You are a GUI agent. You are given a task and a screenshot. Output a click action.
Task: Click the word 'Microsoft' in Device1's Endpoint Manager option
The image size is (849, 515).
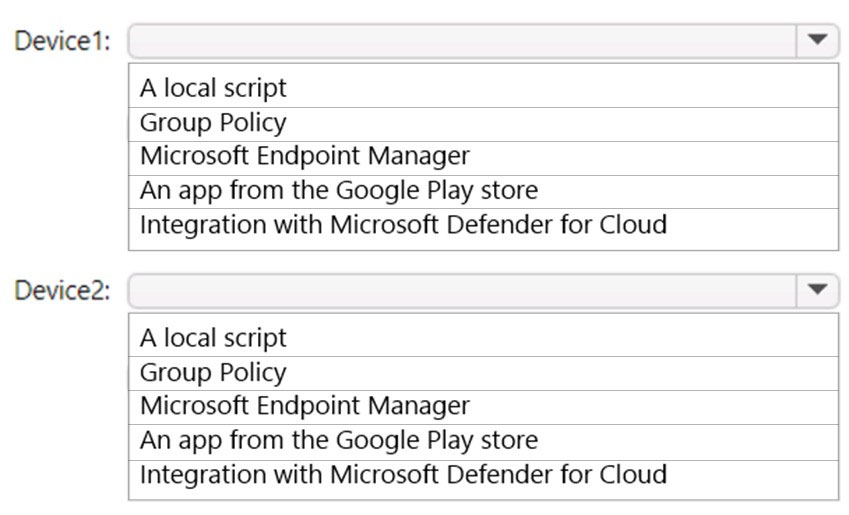pyautogui.click(x=194, y=156)
